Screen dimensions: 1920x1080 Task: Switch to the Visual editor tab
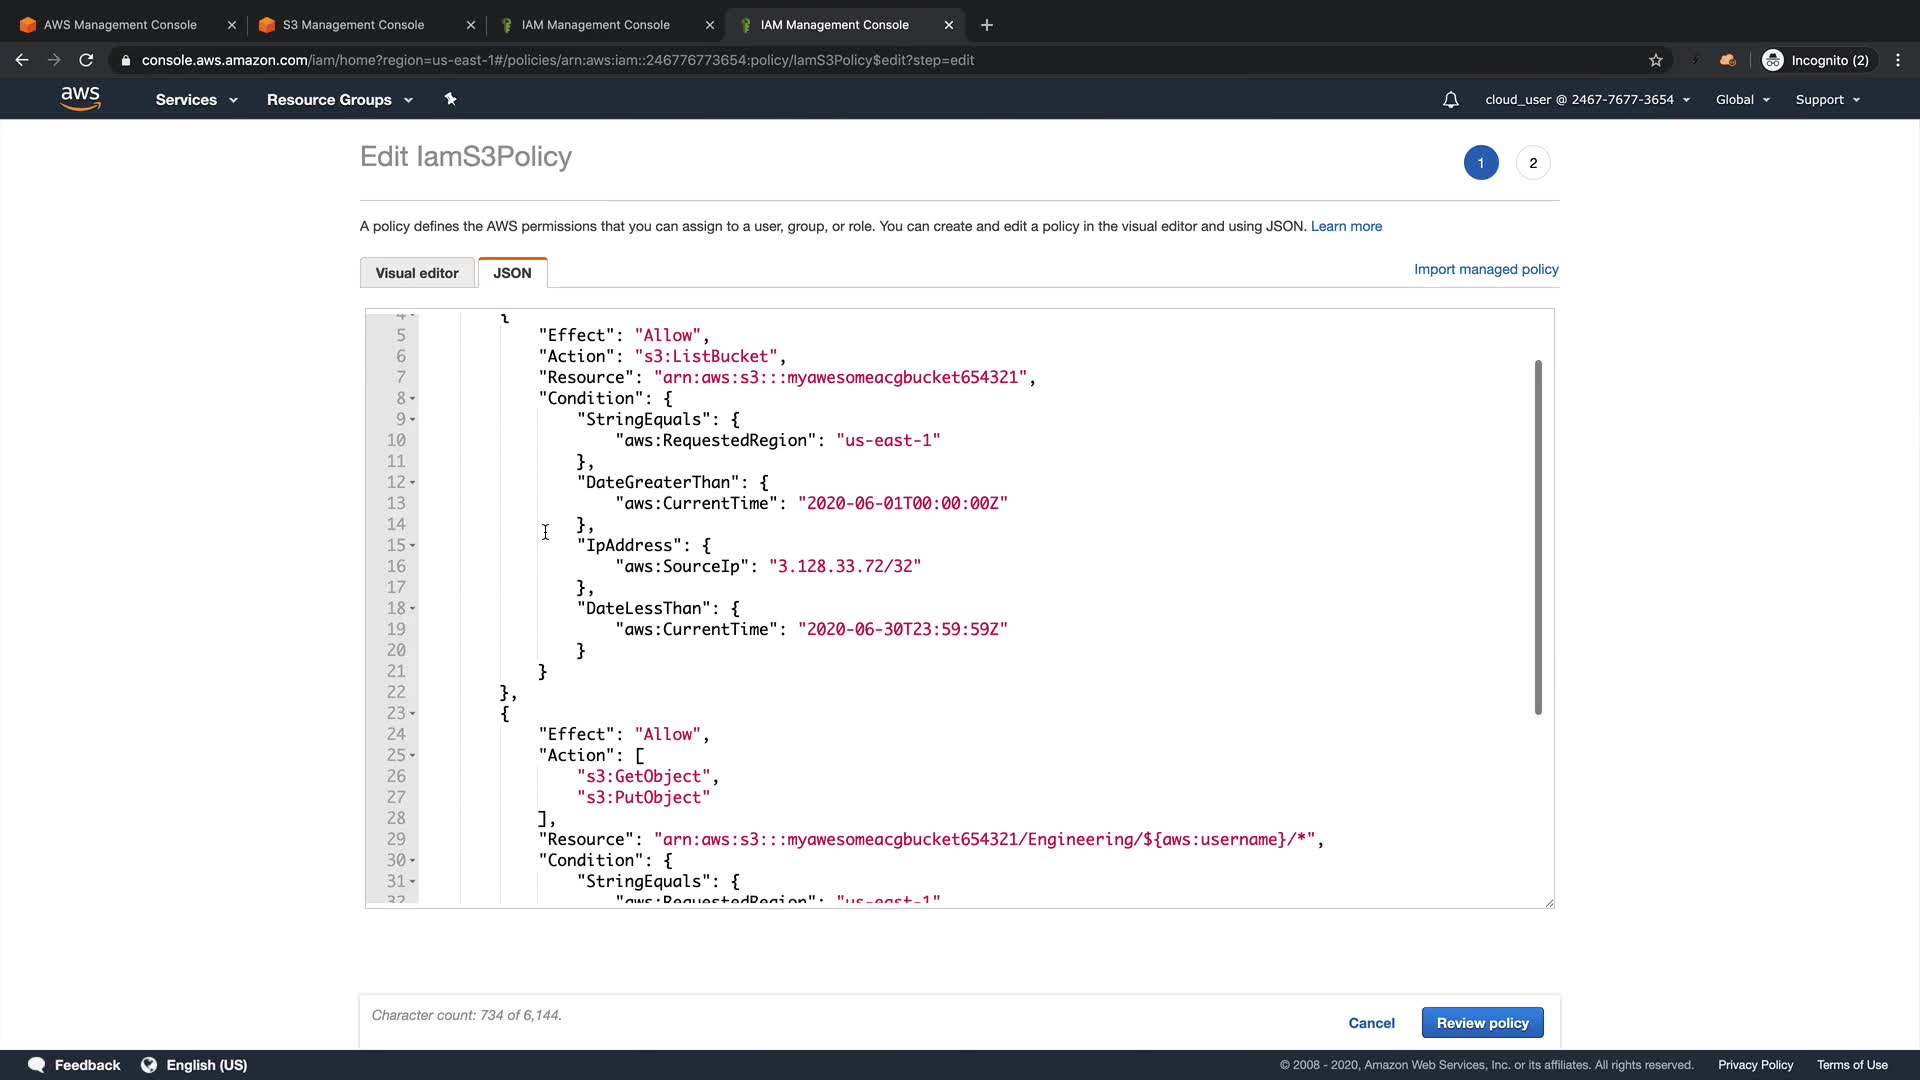click(x=417, y=273)
